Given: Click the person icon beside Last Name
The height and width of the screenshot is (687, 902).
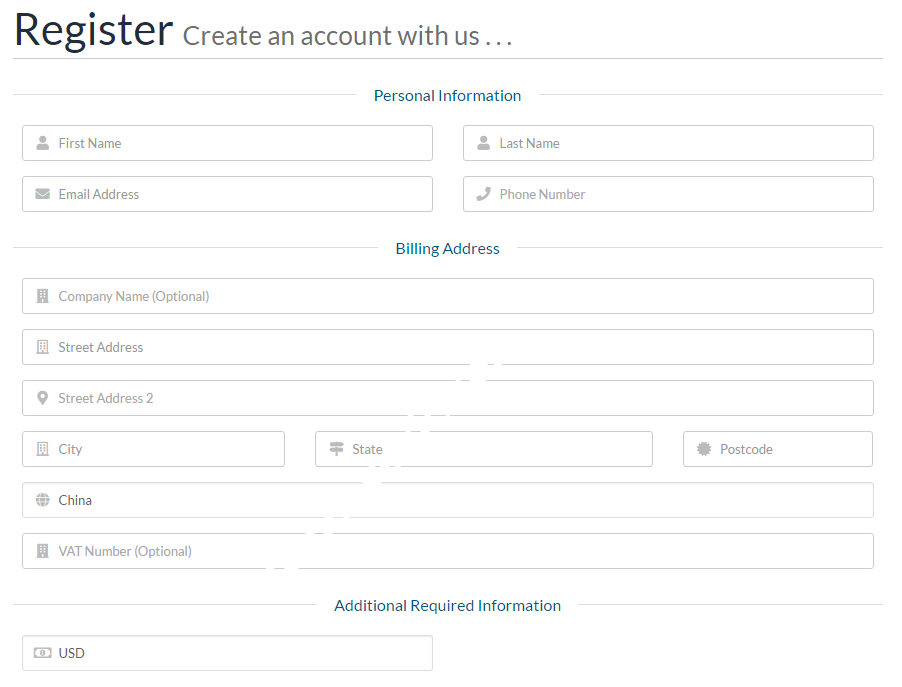Looking at the screenshot, I should (x=483, y=143).
